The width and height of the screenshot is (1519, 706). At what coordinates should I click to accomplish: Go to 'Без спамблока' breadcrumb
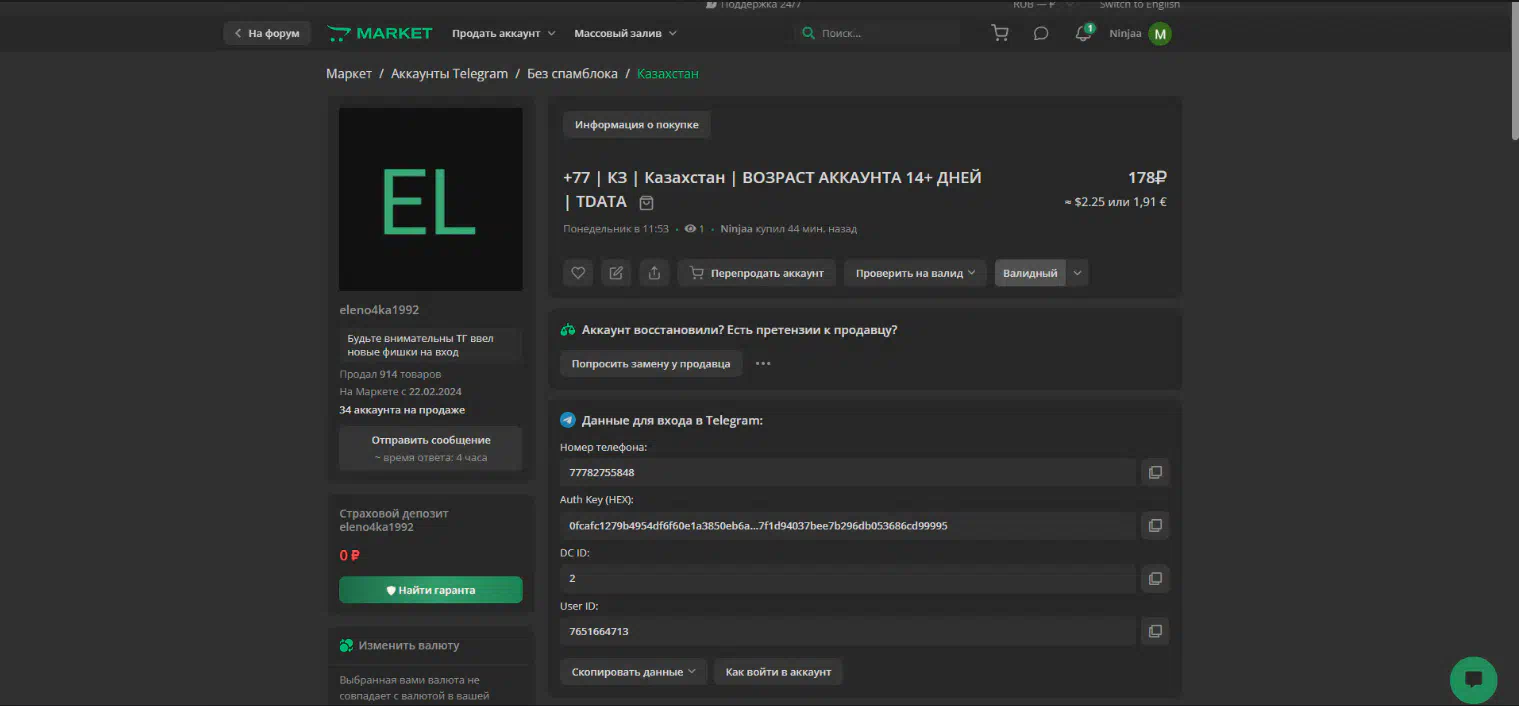click(572, 74)
